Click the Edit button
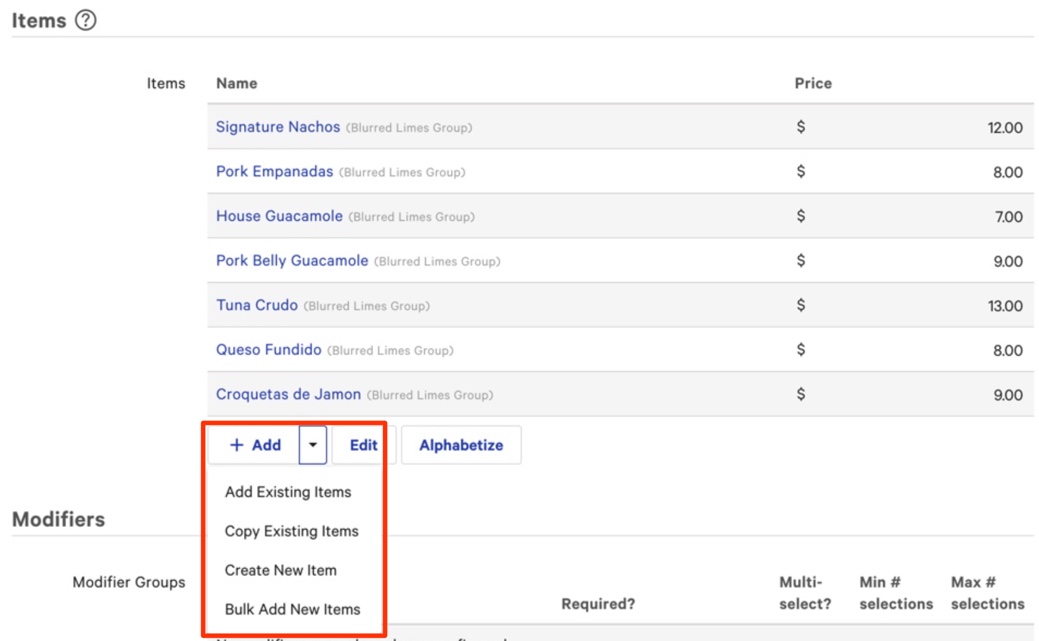Viewport: 1039px width, 641px height. [360, 444]
